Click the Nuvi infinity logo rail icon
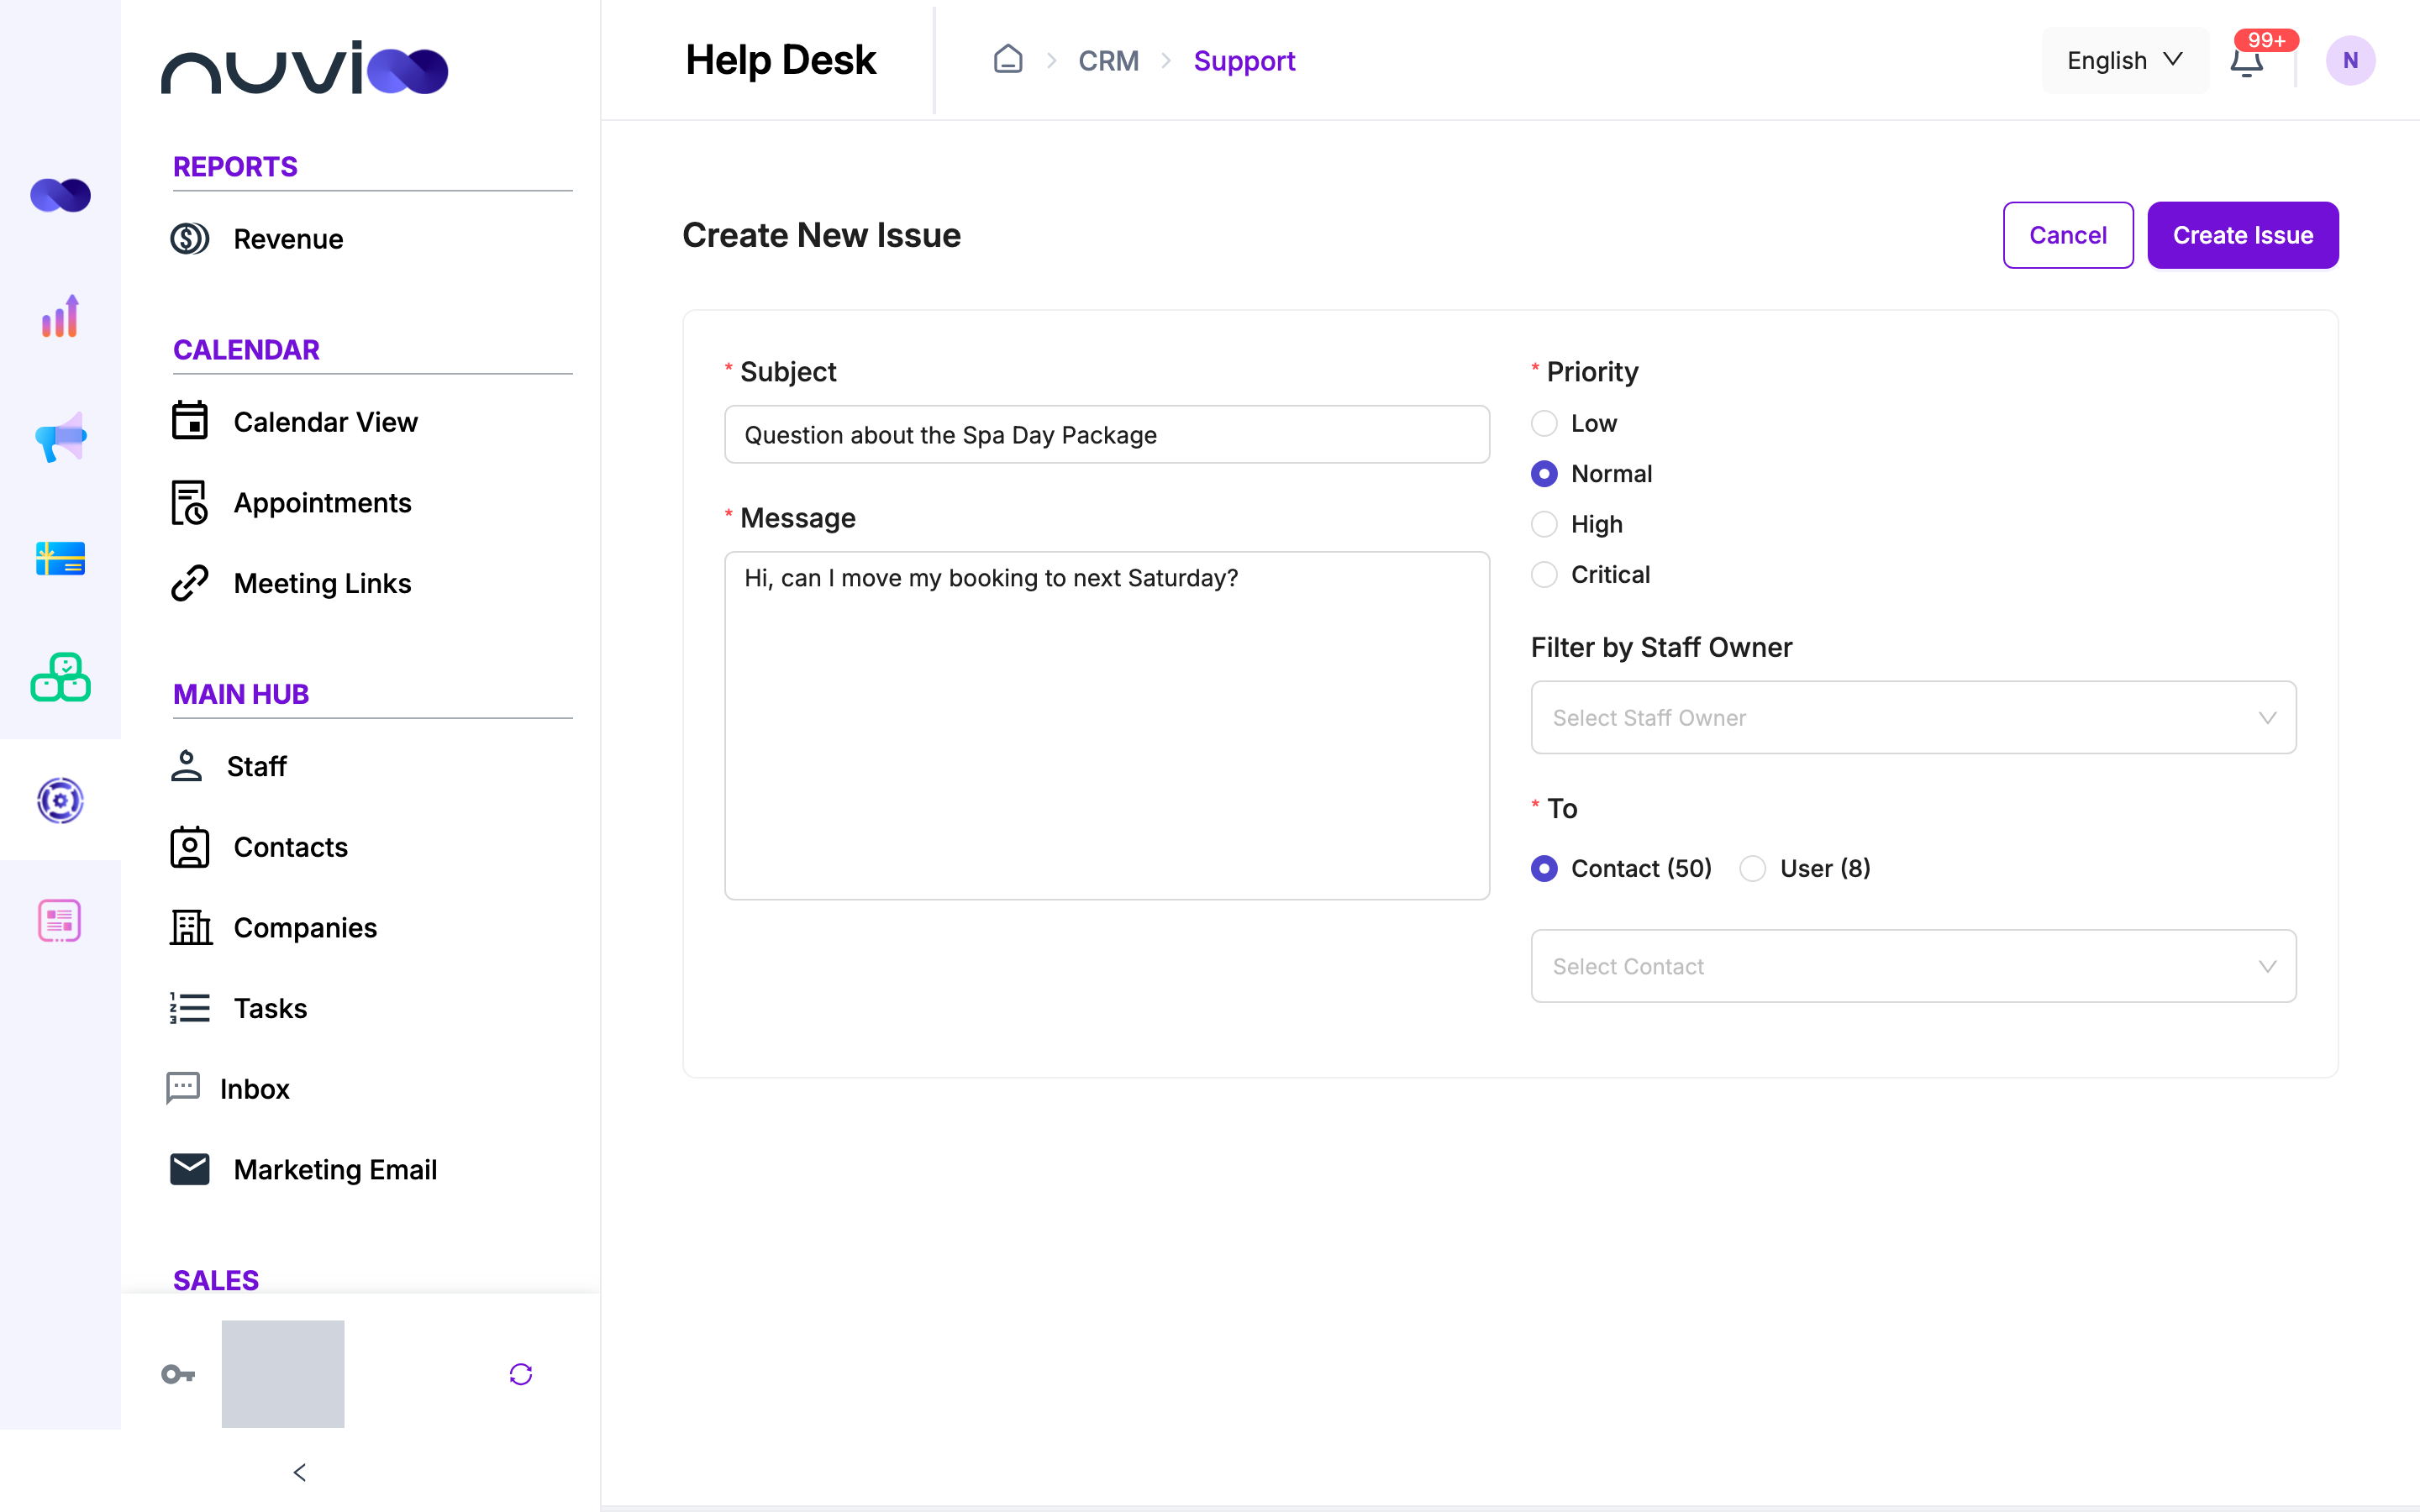 point(60,195)
